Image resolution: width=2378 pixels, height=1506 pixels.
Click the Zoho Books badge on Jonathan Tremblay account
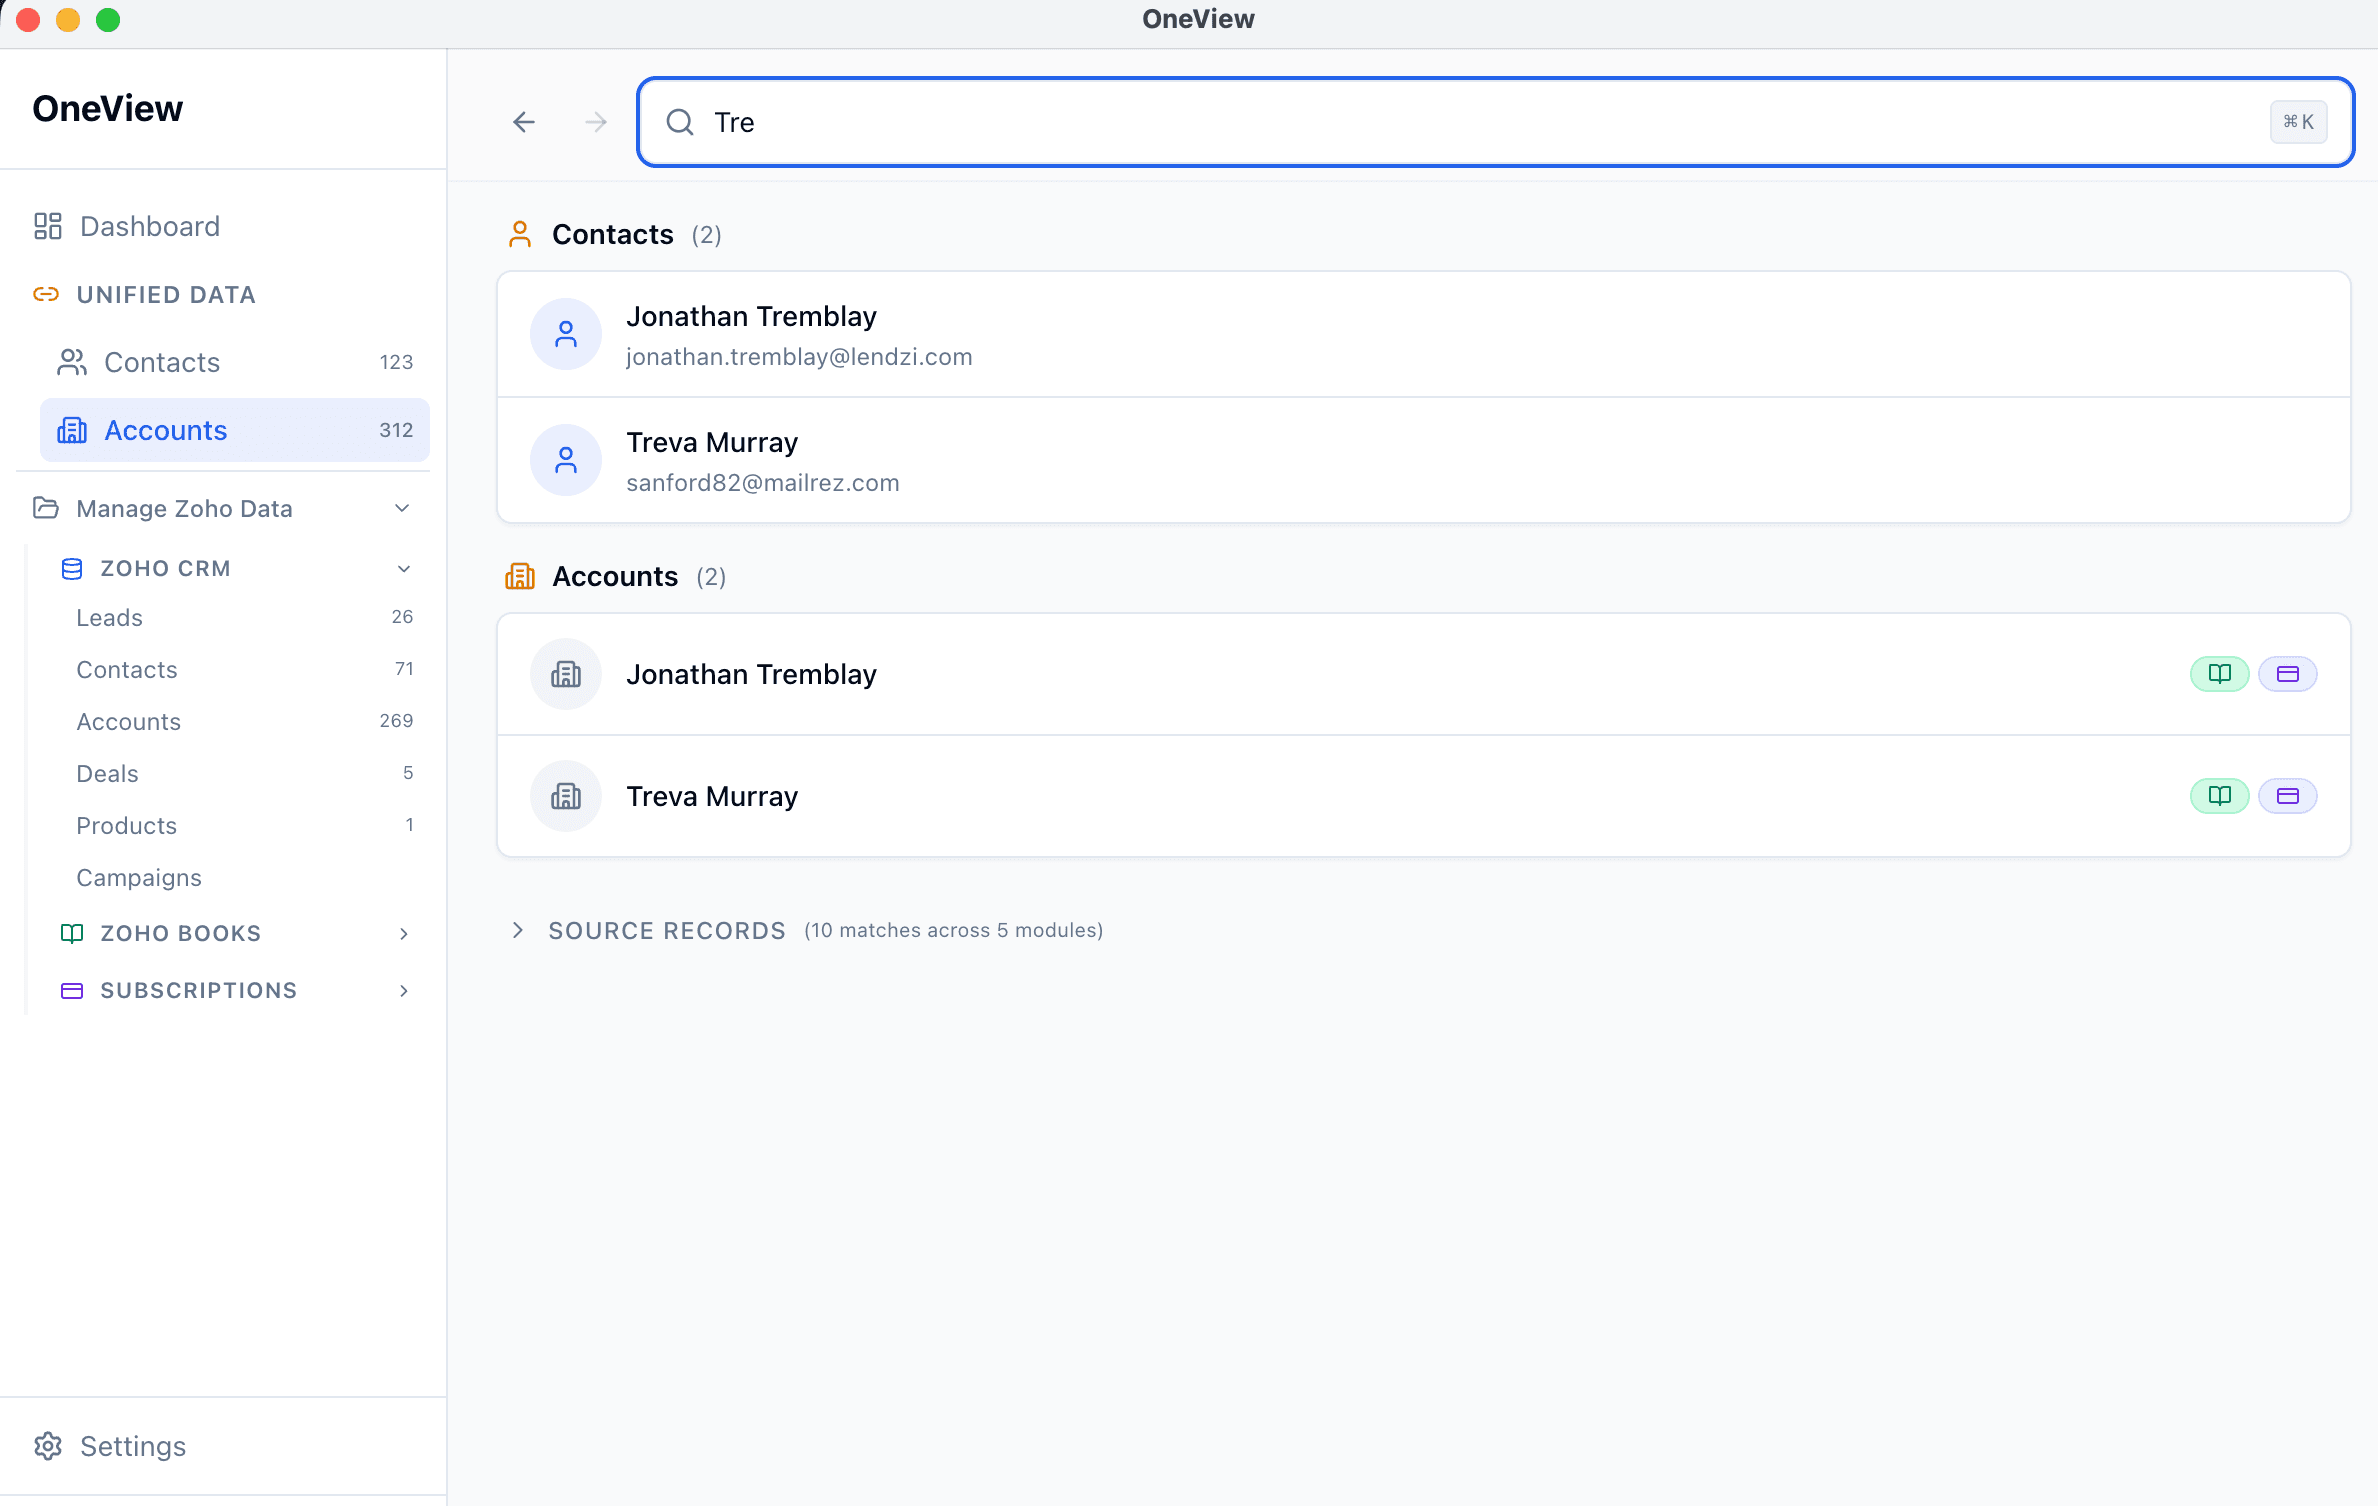coord(2219,673)
